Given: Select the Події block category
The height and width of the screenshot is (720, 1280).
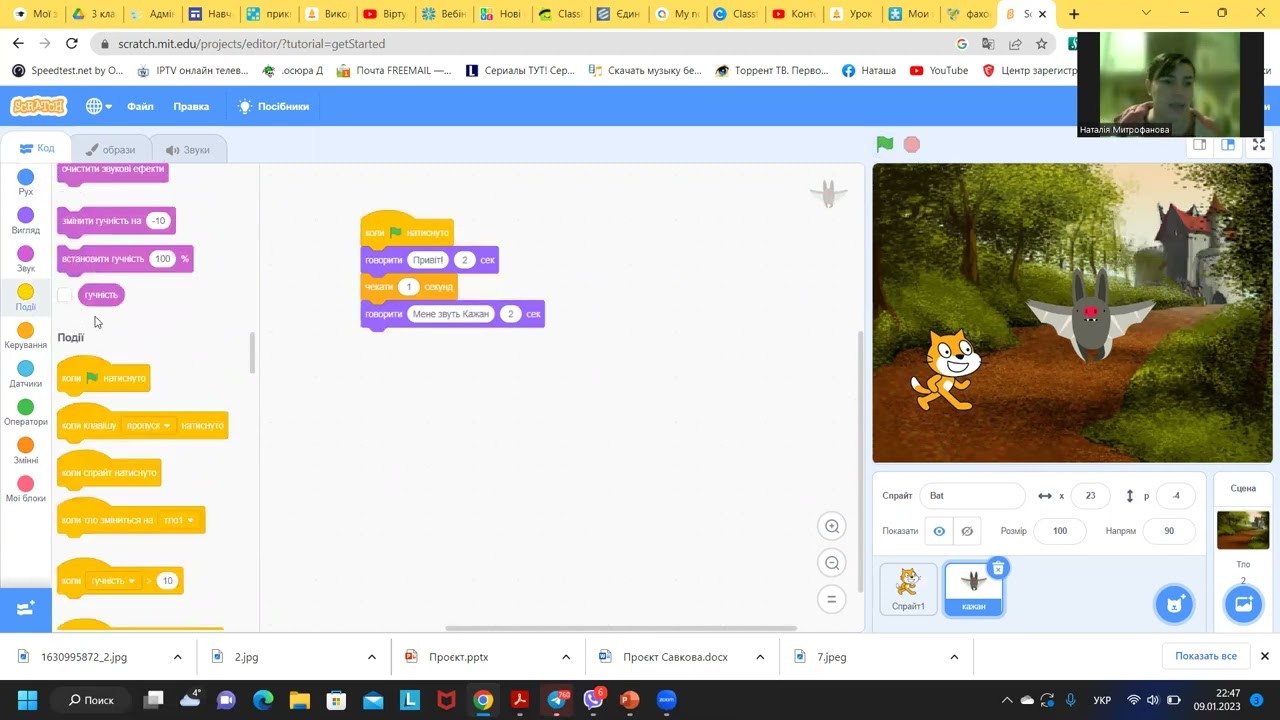Looking at the screenshot, I should point(26,298).
